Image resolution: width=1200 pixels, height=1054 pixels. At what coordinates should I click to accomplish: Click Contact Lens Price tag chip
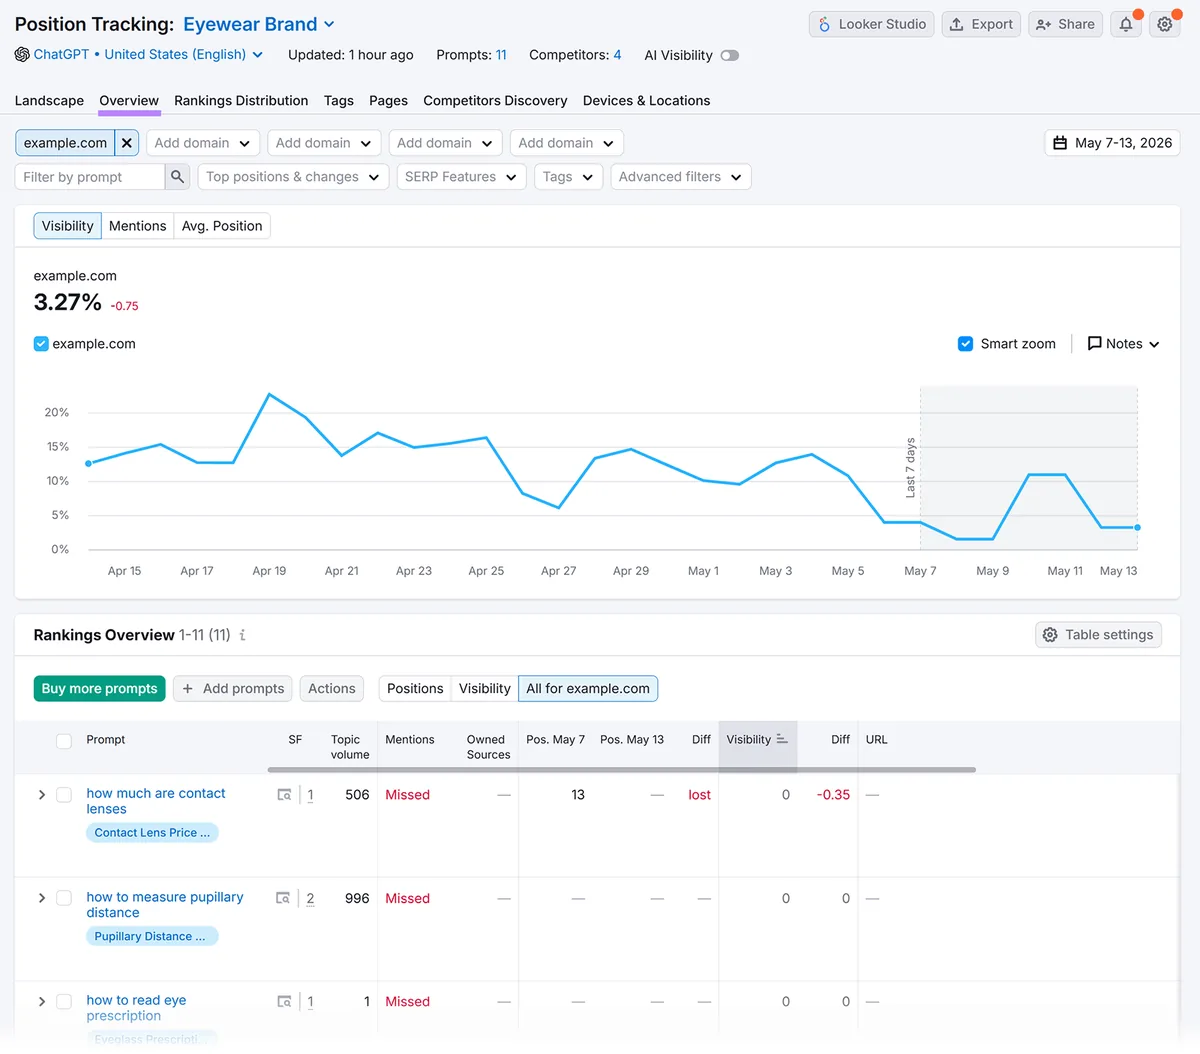(152, 832)
